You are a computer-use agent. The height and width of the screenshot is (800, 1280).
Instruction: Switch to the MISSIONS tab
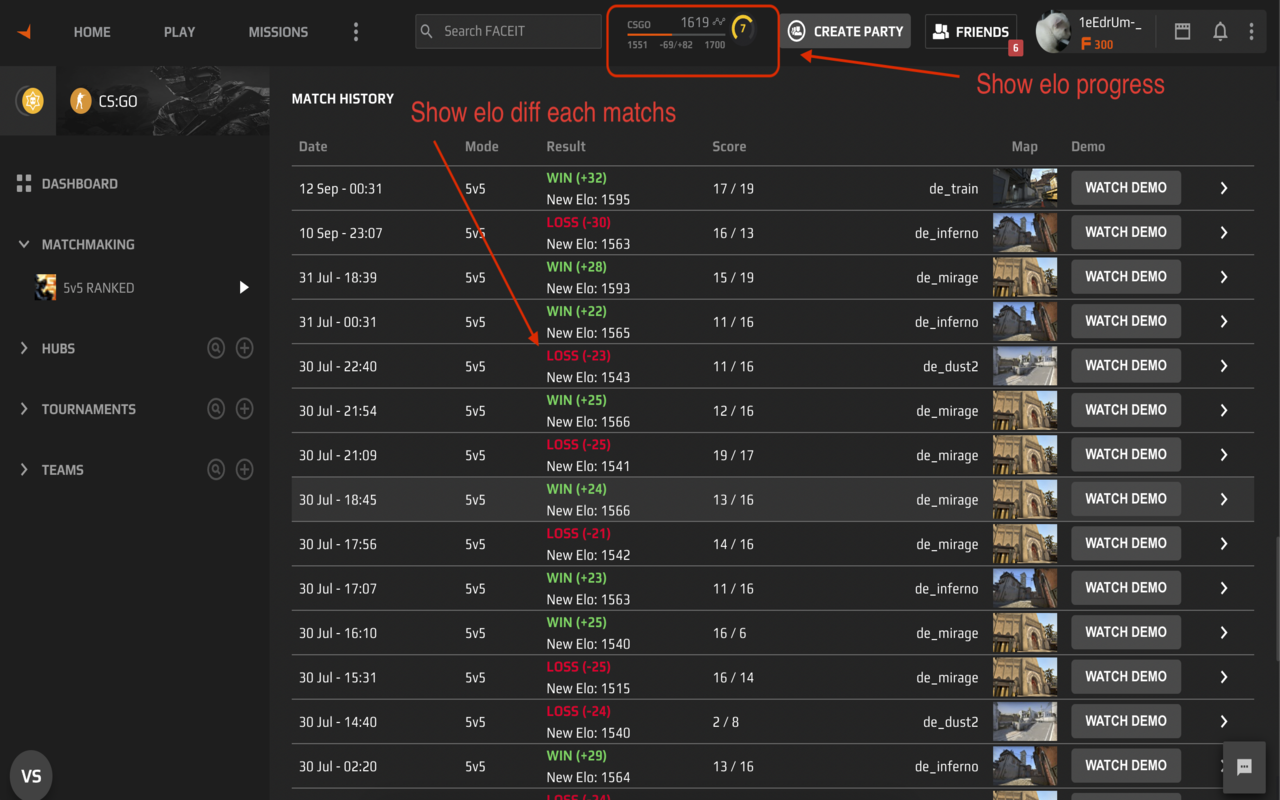pyautogui.click(x=277, y=31)
